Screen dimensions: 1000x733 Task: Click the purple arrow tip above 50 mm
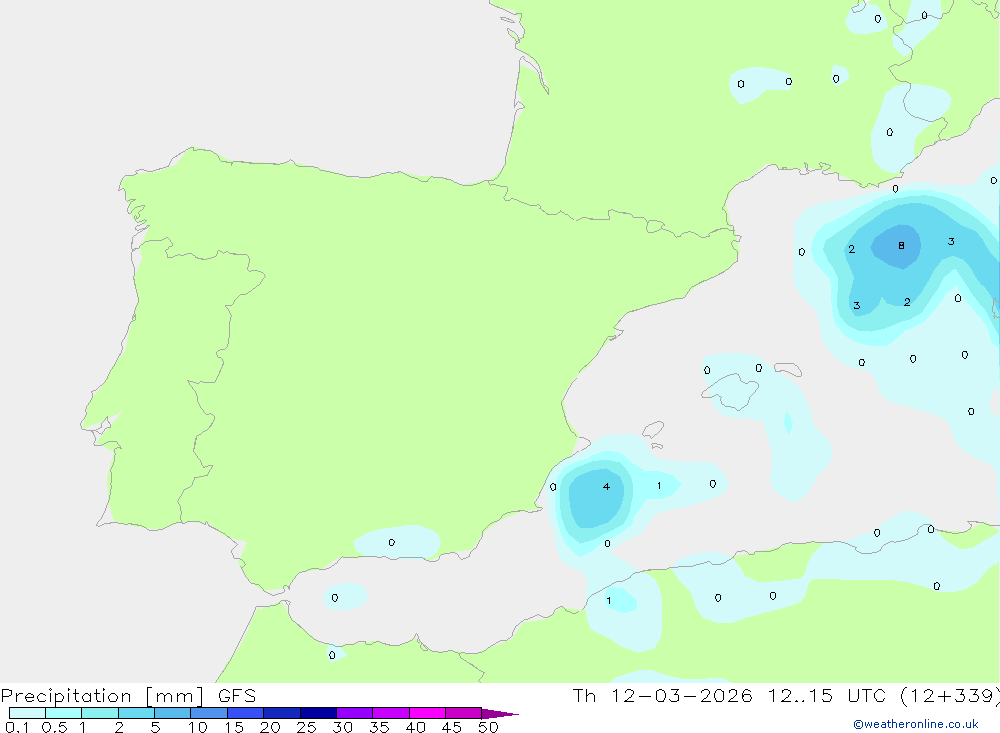click(x=499, y=713)
